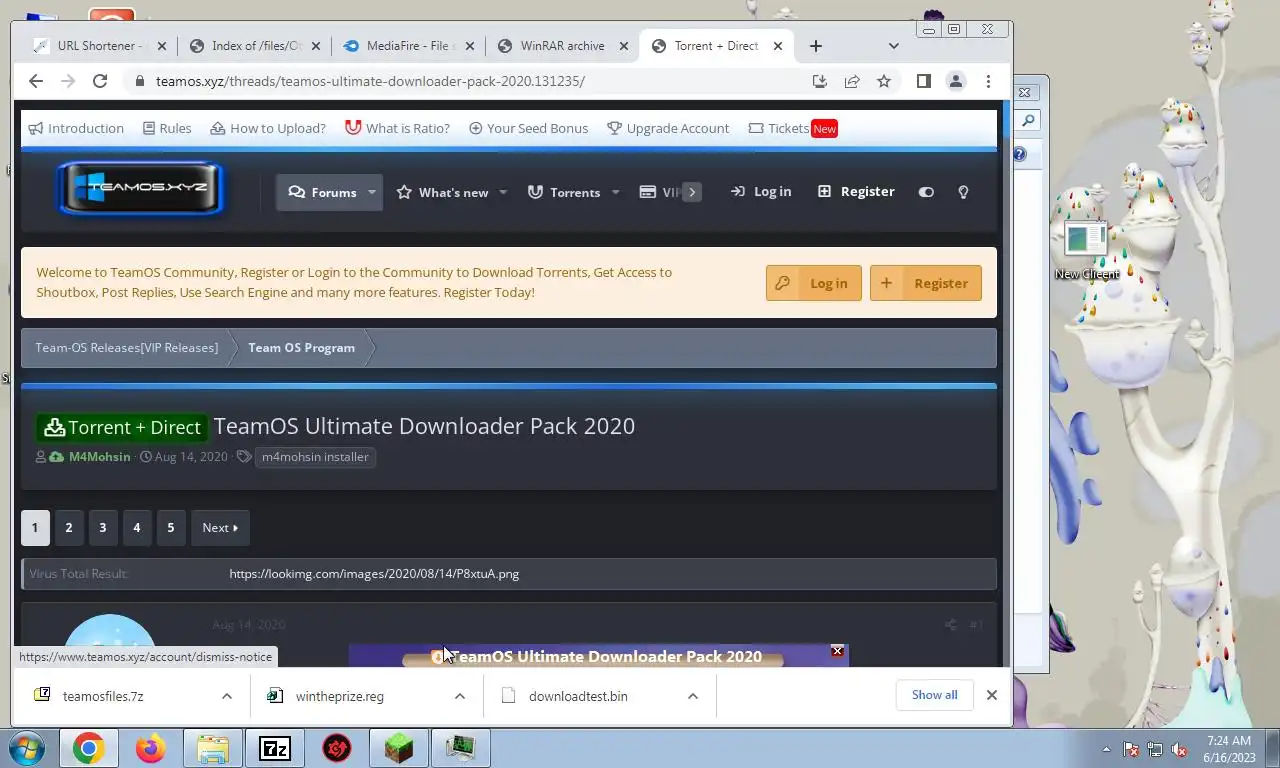This screenshot has width=1280, height=768.
Task: Click the m4mohsin installer tag
Action: (x=315, y=457)
